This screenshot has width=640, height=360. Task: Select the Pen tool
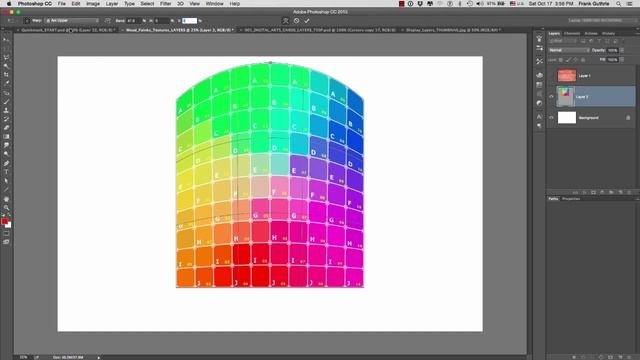[x=6, y=163]
